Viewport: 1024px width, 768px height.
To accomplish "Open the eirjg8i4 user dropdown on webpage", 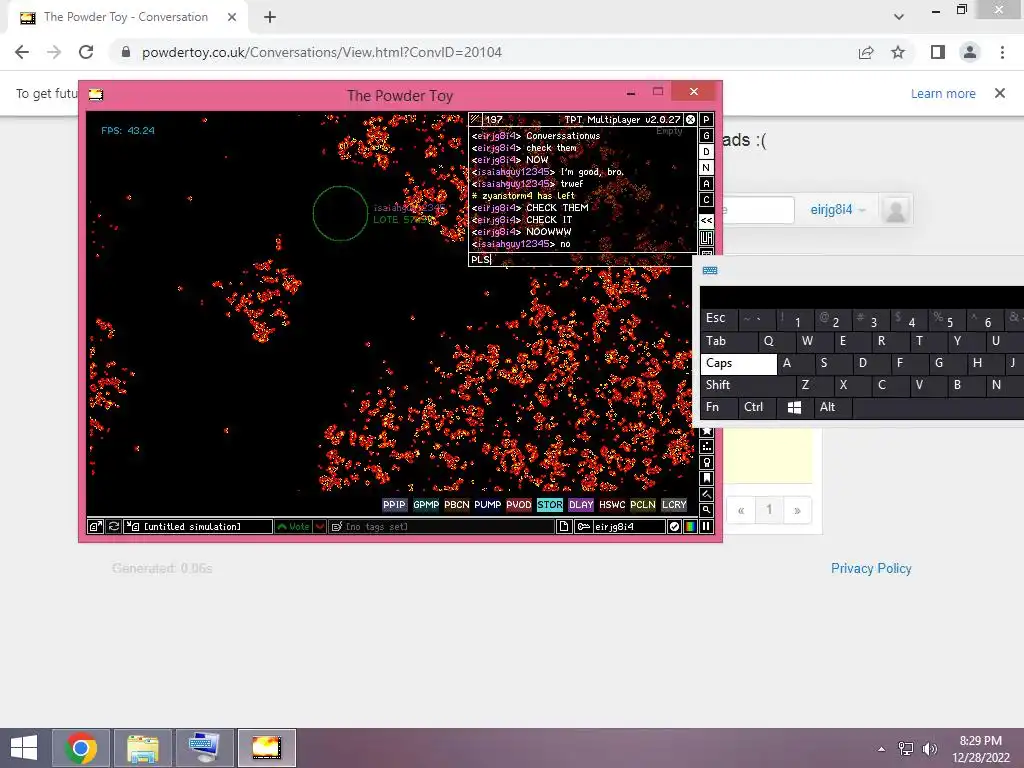I will coord(837,210).
